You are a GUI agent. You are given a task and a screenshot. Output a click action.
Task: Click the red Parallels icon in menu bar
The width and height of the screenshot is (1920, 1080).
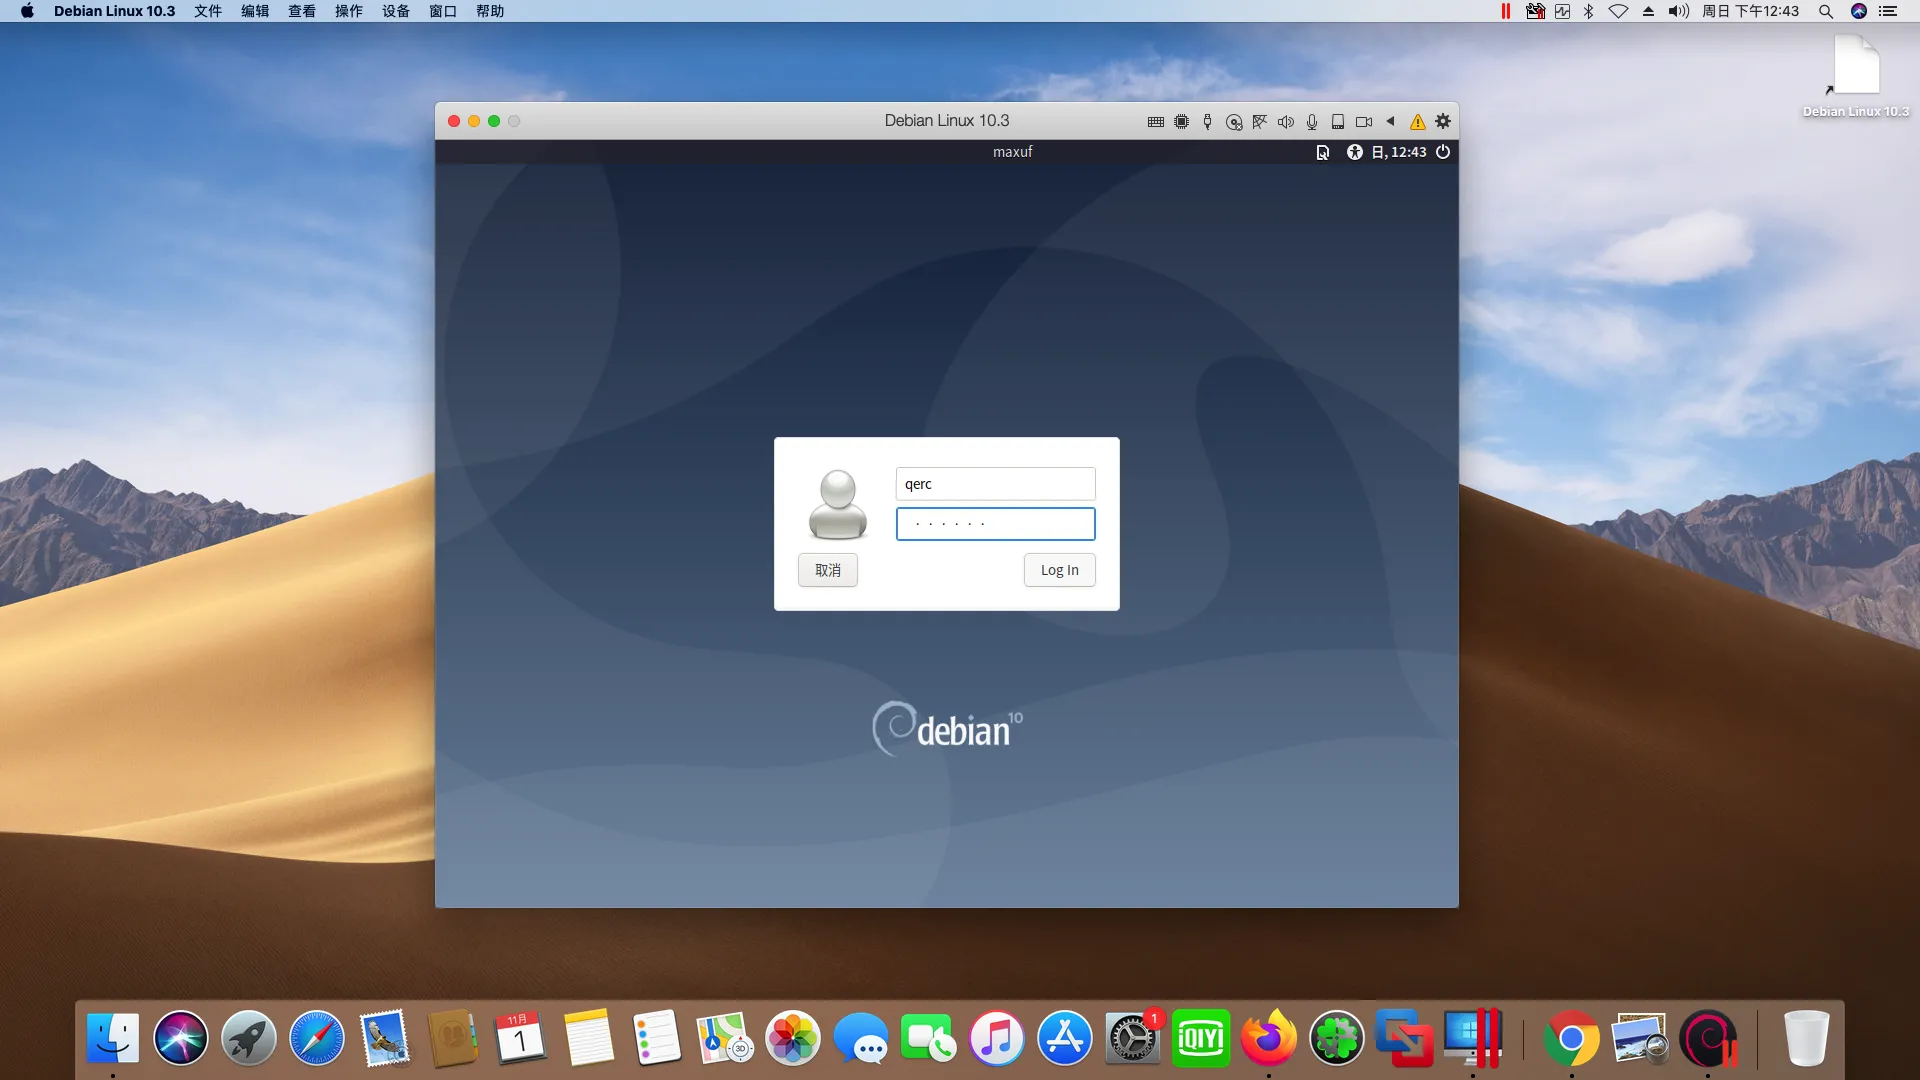point(1505,11)
